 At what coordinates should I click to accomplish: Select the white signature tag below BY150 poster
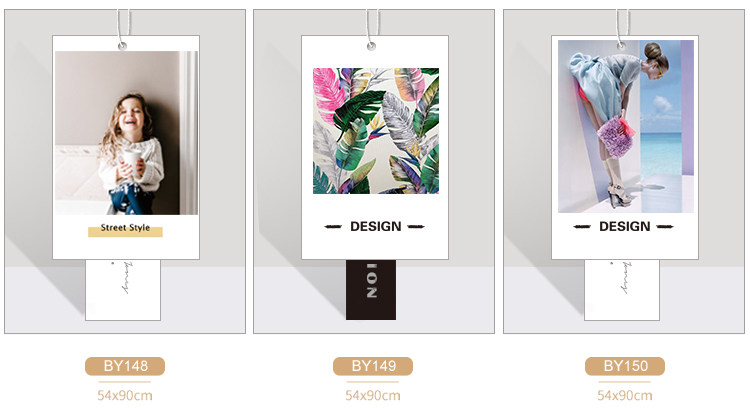tap(622, 290)
